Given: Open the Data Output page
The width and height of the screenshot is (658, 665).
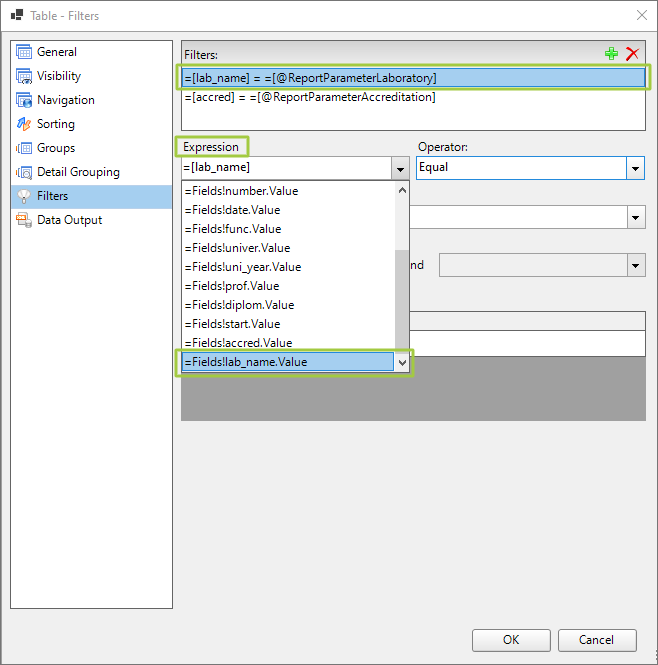Looking at the screenshot, I should click(69, 220).
